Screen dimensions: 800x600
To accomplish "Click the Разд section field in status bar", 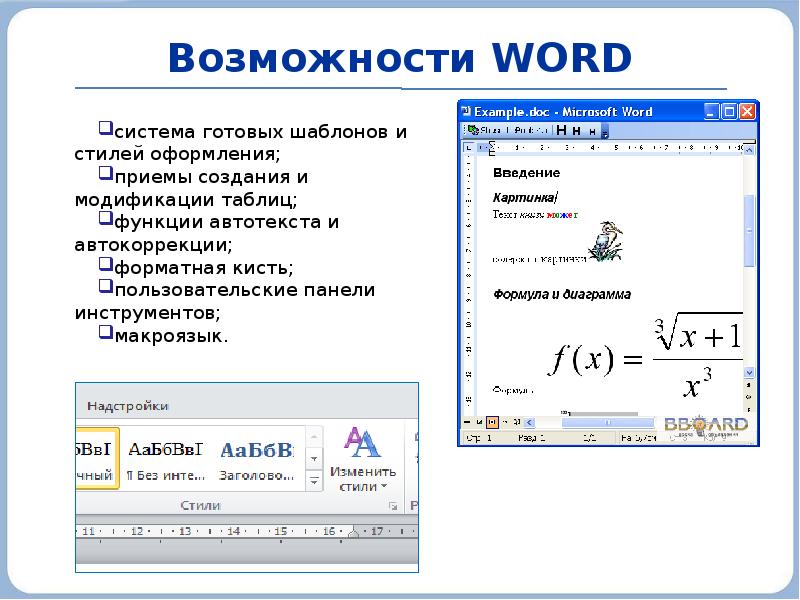I will pyautogui.click(x=531, y=438).
